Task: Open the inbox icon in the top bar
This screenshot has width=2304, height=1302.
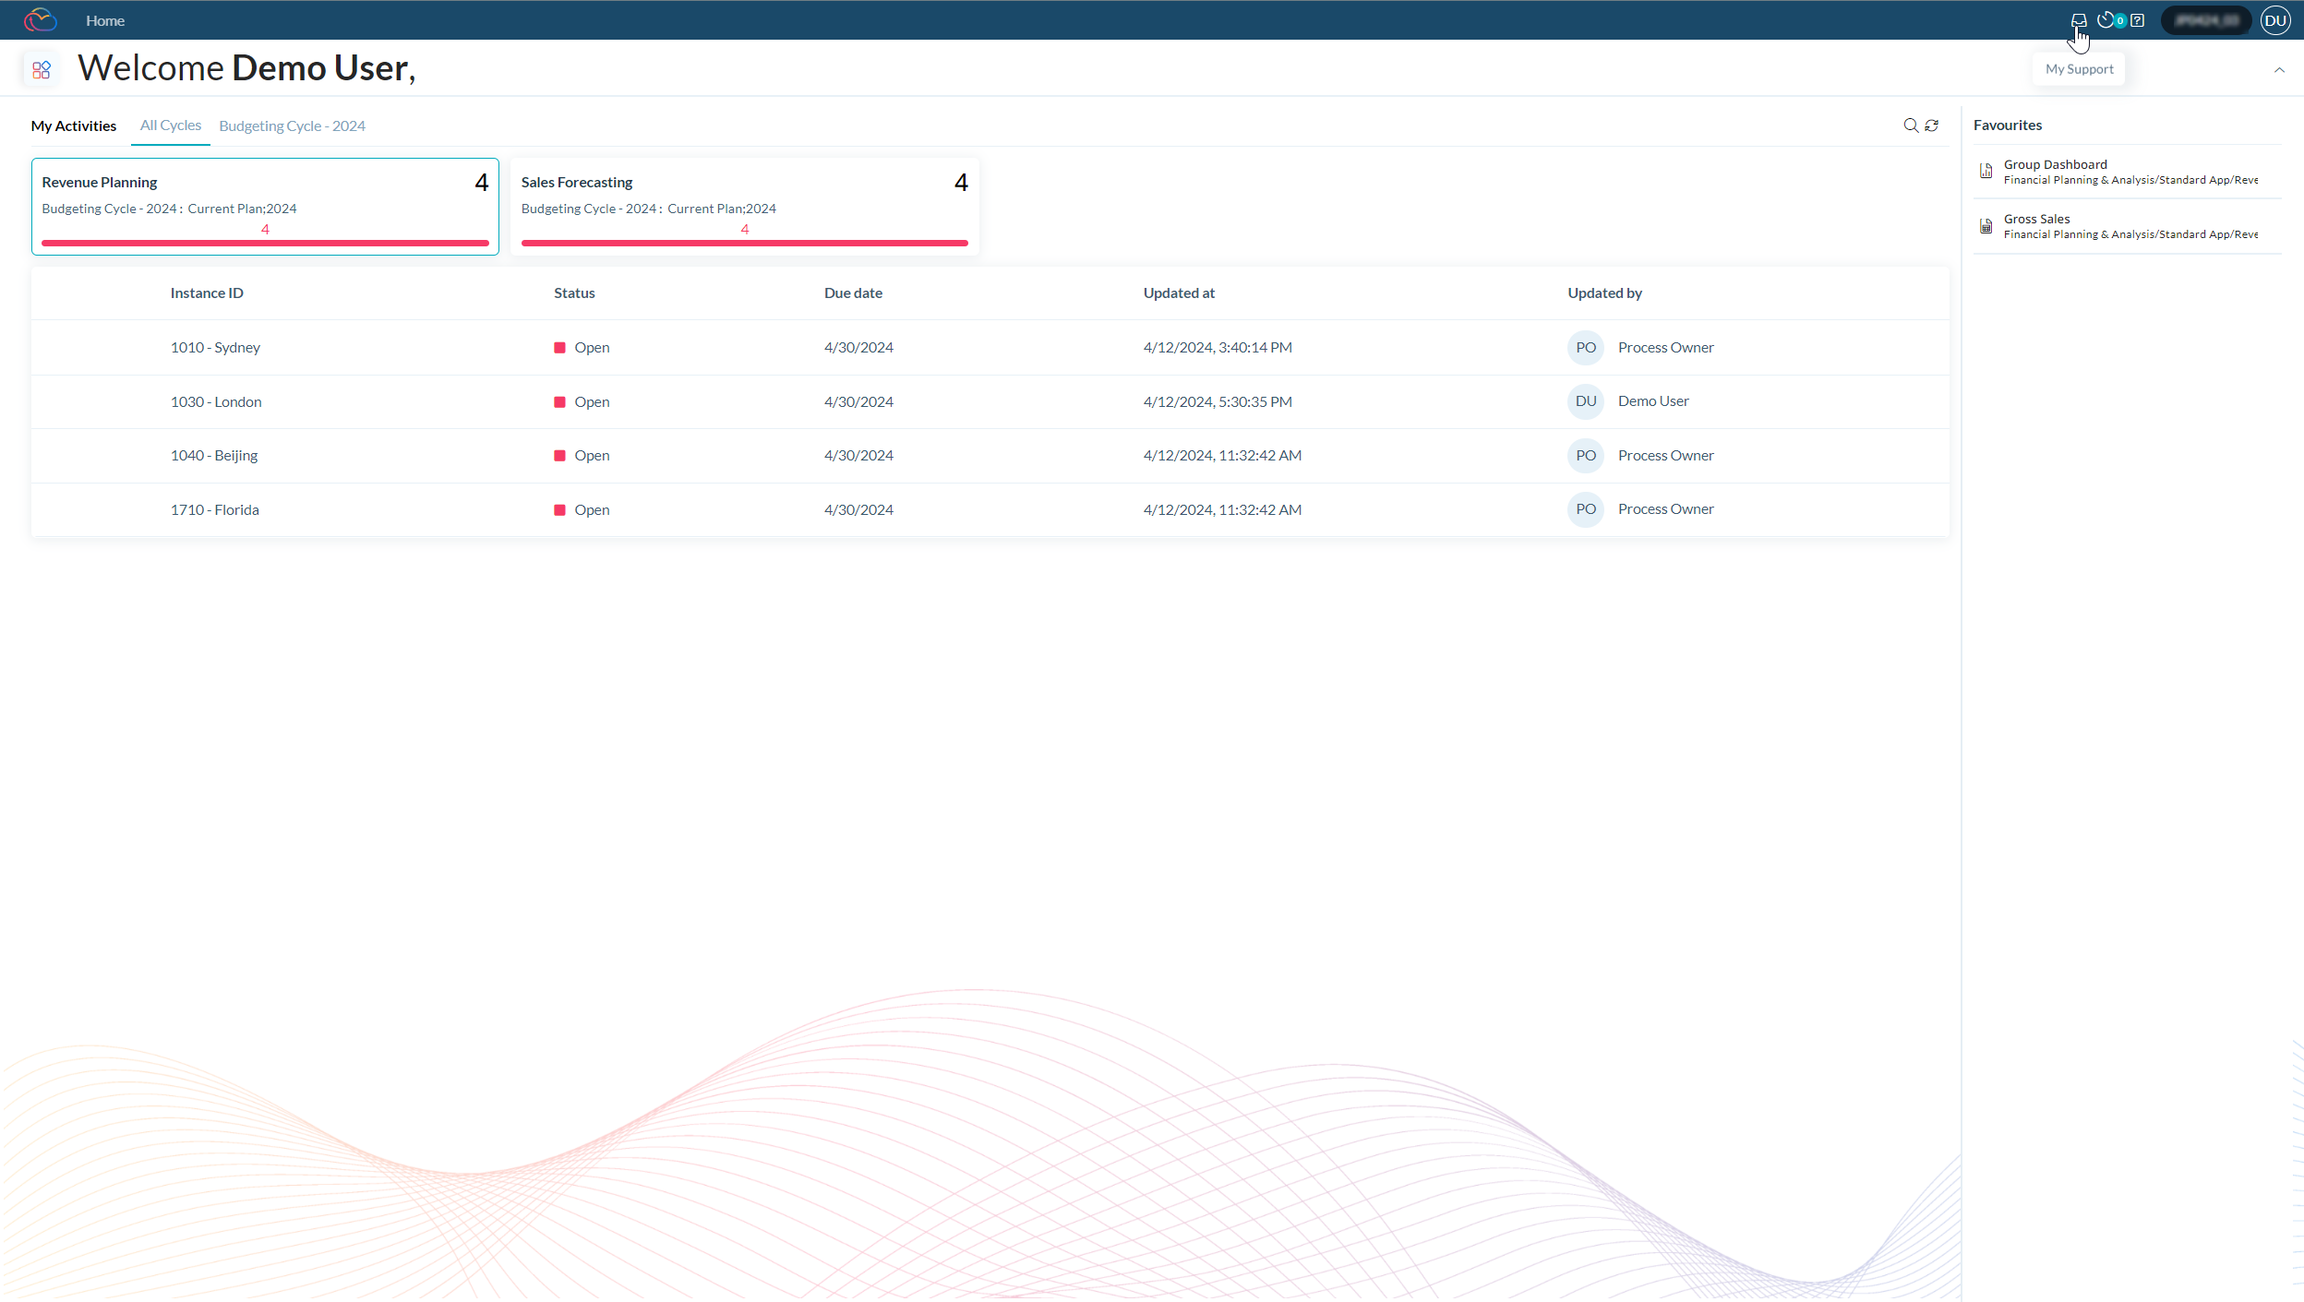Action: pos(2078,20)
